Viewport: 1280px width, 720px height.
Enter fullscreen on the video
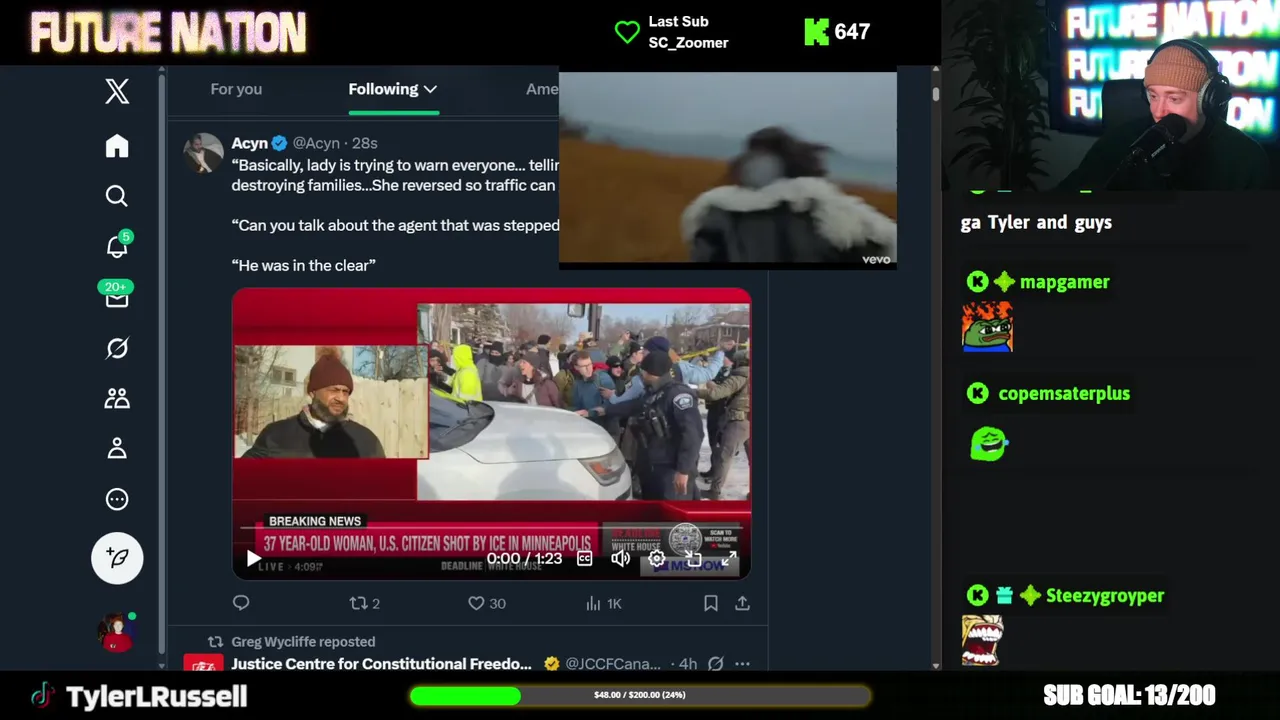click(x=729, y=558)
